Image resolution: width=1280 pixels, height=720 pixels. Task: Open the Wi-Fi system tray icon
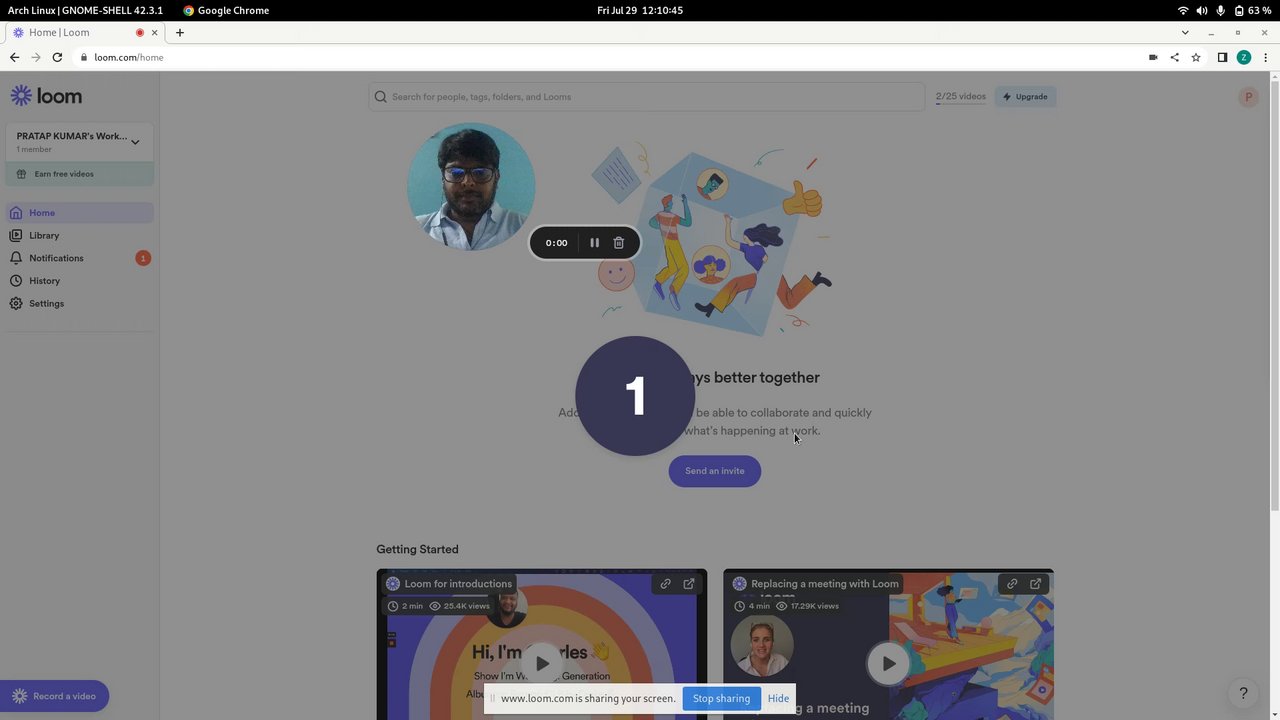[1183, 10]
